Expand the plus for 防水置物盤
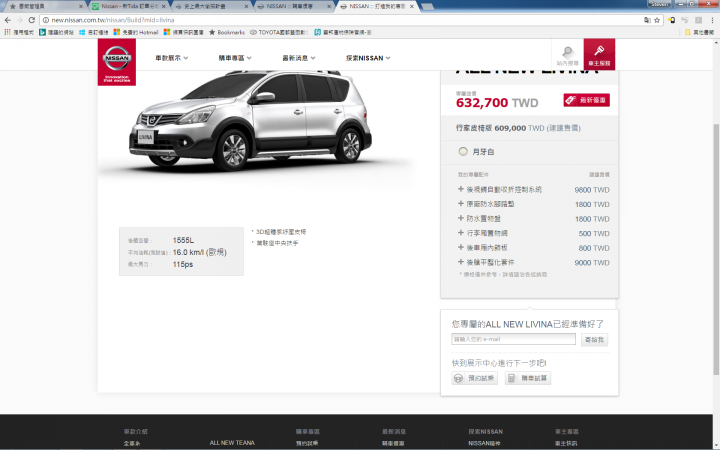Viewport: 720px width, 450px height. (x=461, y=218)
